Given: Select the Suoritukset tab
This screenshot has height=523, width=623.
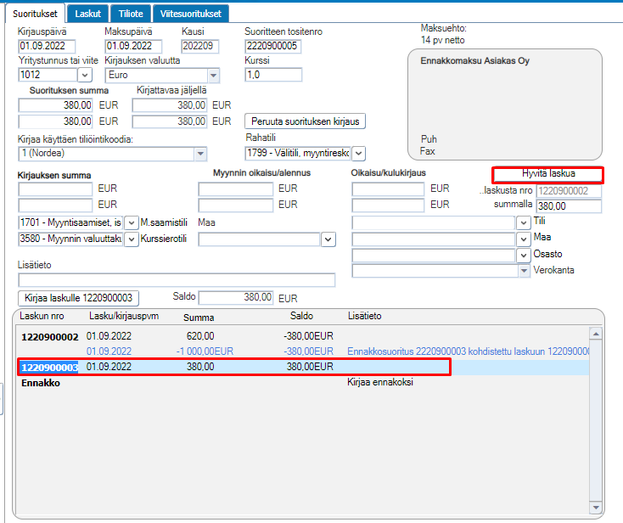Looking at the screenshot, I should [35, 14].
